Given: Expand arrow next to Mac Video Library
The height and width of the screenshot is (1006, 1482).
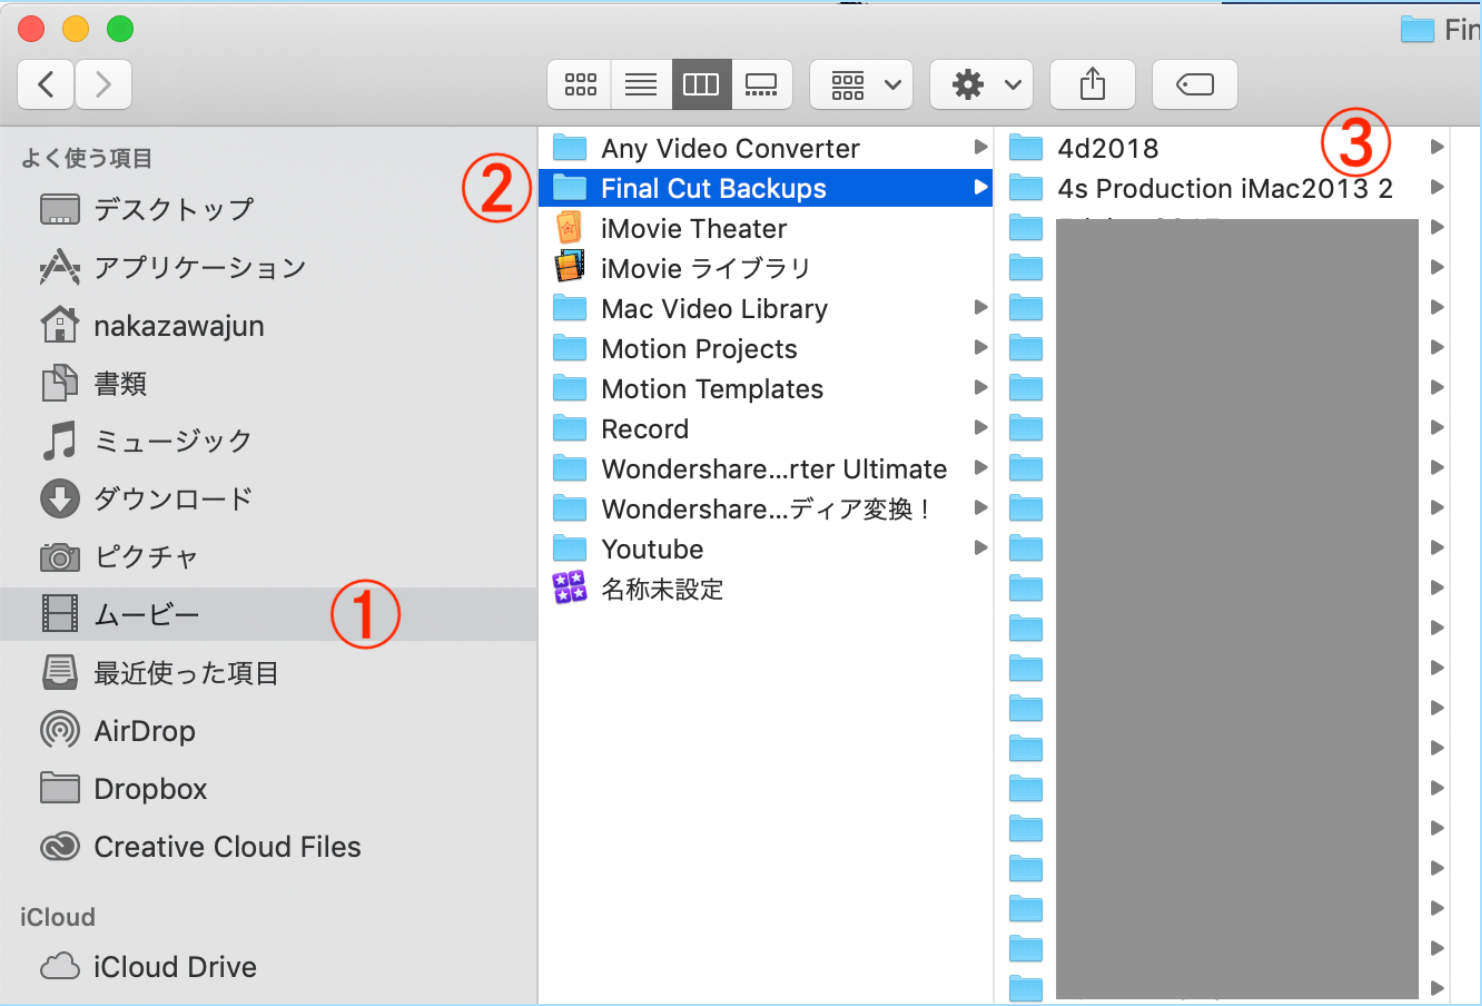Looking at the screenshot, I should coord(981,308).
